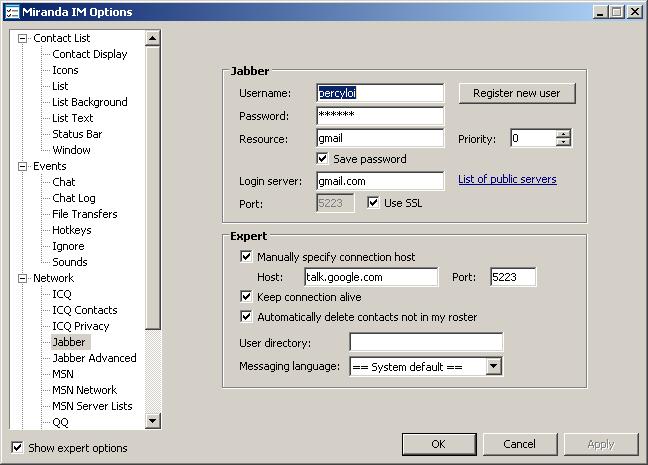Open the Messaging language dropdown
The height and width of the screenshot is (465, 648).
tap(493, 366)
